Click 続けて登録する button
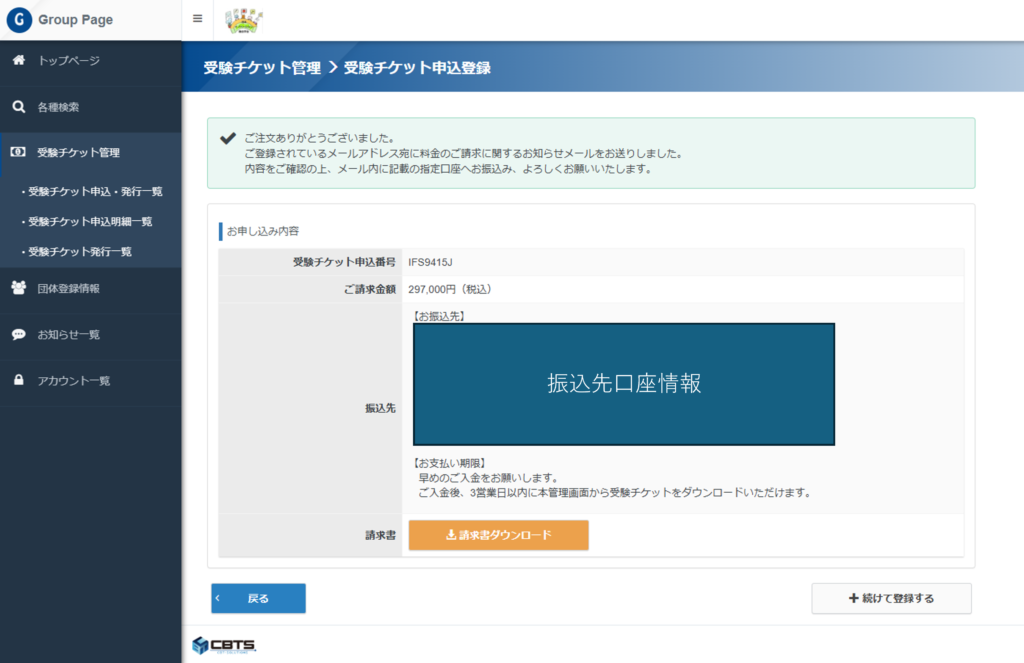This screenshot has width=1024, height=663. click(891, 598)
